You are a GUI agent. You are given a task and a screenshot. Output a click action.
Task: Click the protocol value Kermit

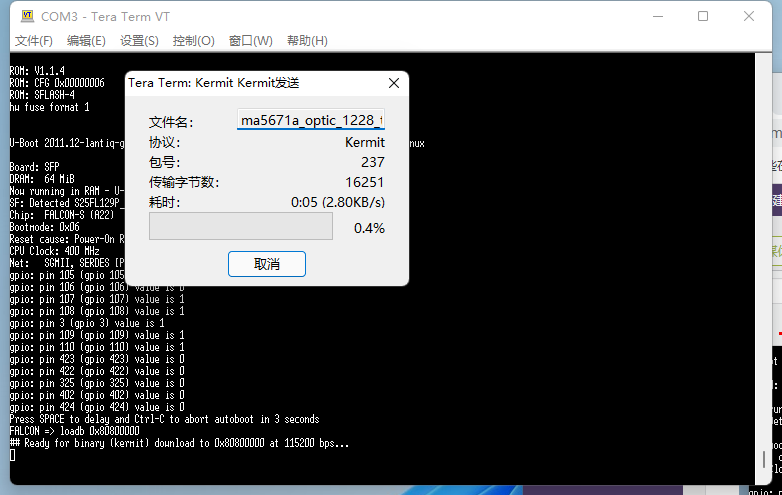coord(365,143)
